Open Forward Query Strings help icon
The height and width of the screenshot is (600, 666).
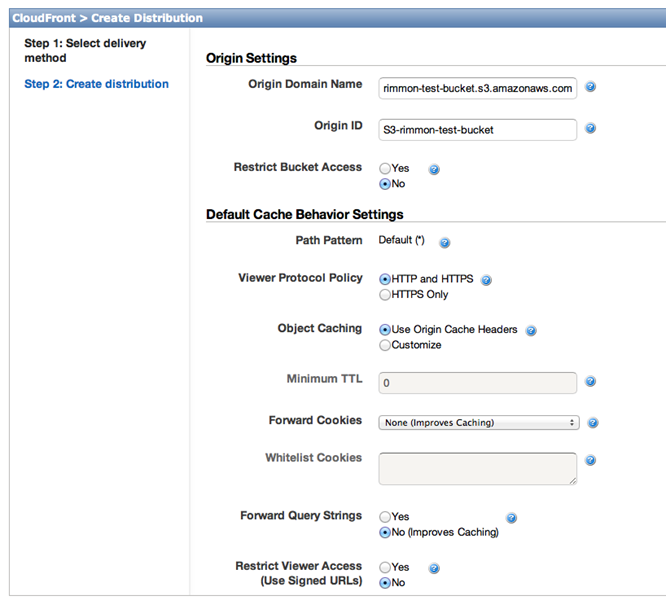pos(511,518)
